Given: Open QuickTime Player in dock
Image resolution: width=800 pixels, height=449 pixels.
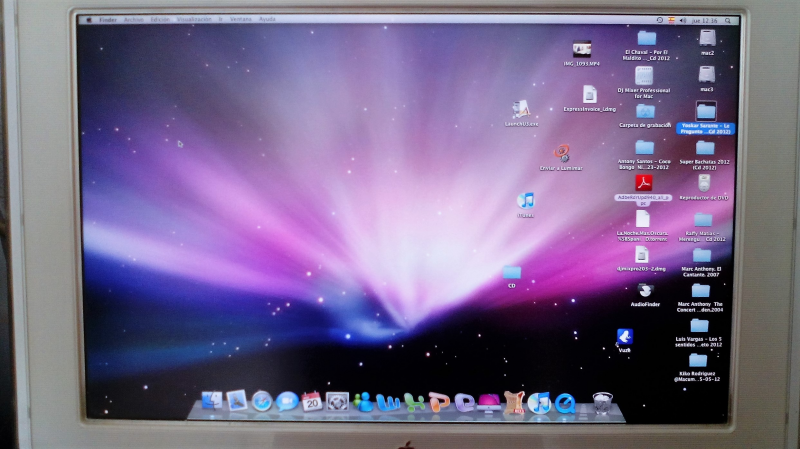Looking at the screenshot, I should tap(565, 403).
